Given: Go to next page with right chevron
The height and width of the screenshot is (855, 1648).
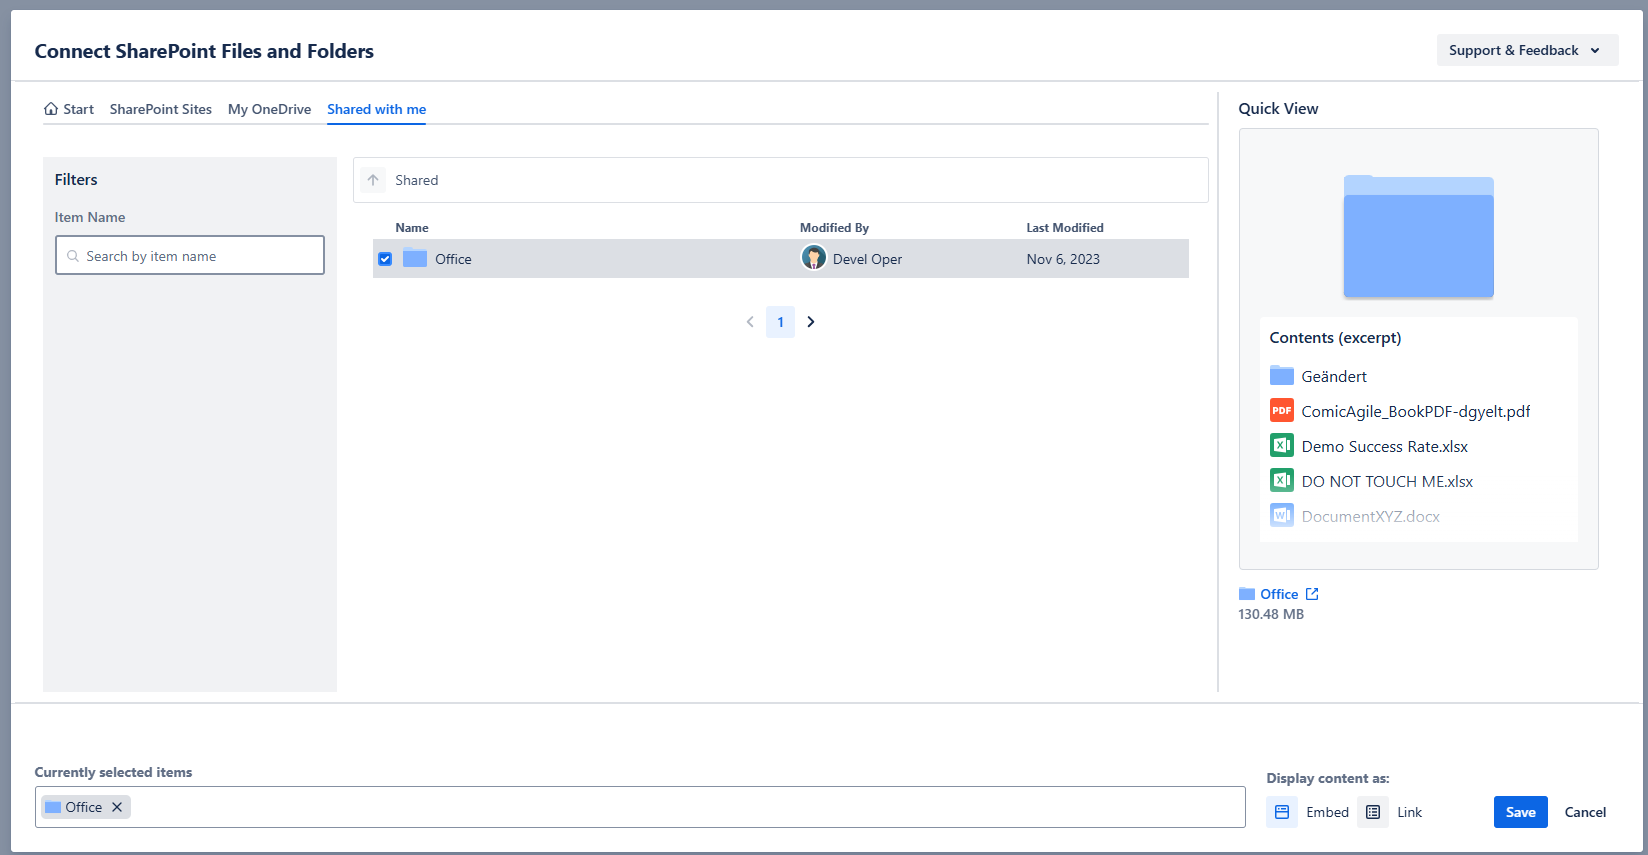Looking at the screenshot, I should pyautogui.click(x=811, y=322).
